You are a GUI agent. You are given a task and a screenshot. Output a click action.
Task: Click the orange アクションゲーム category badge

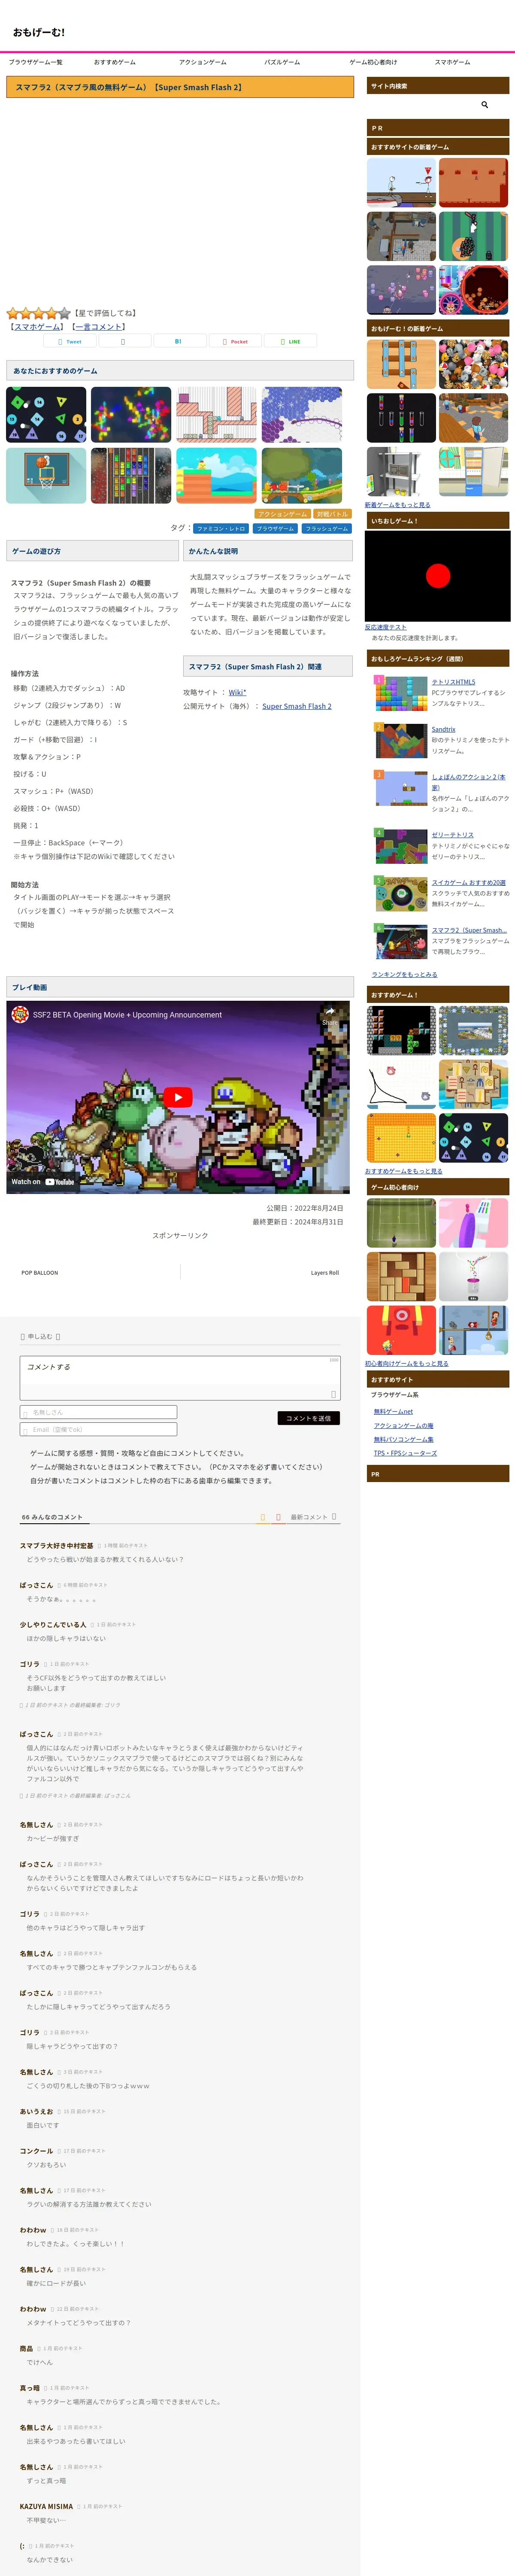tap(283, 514)
